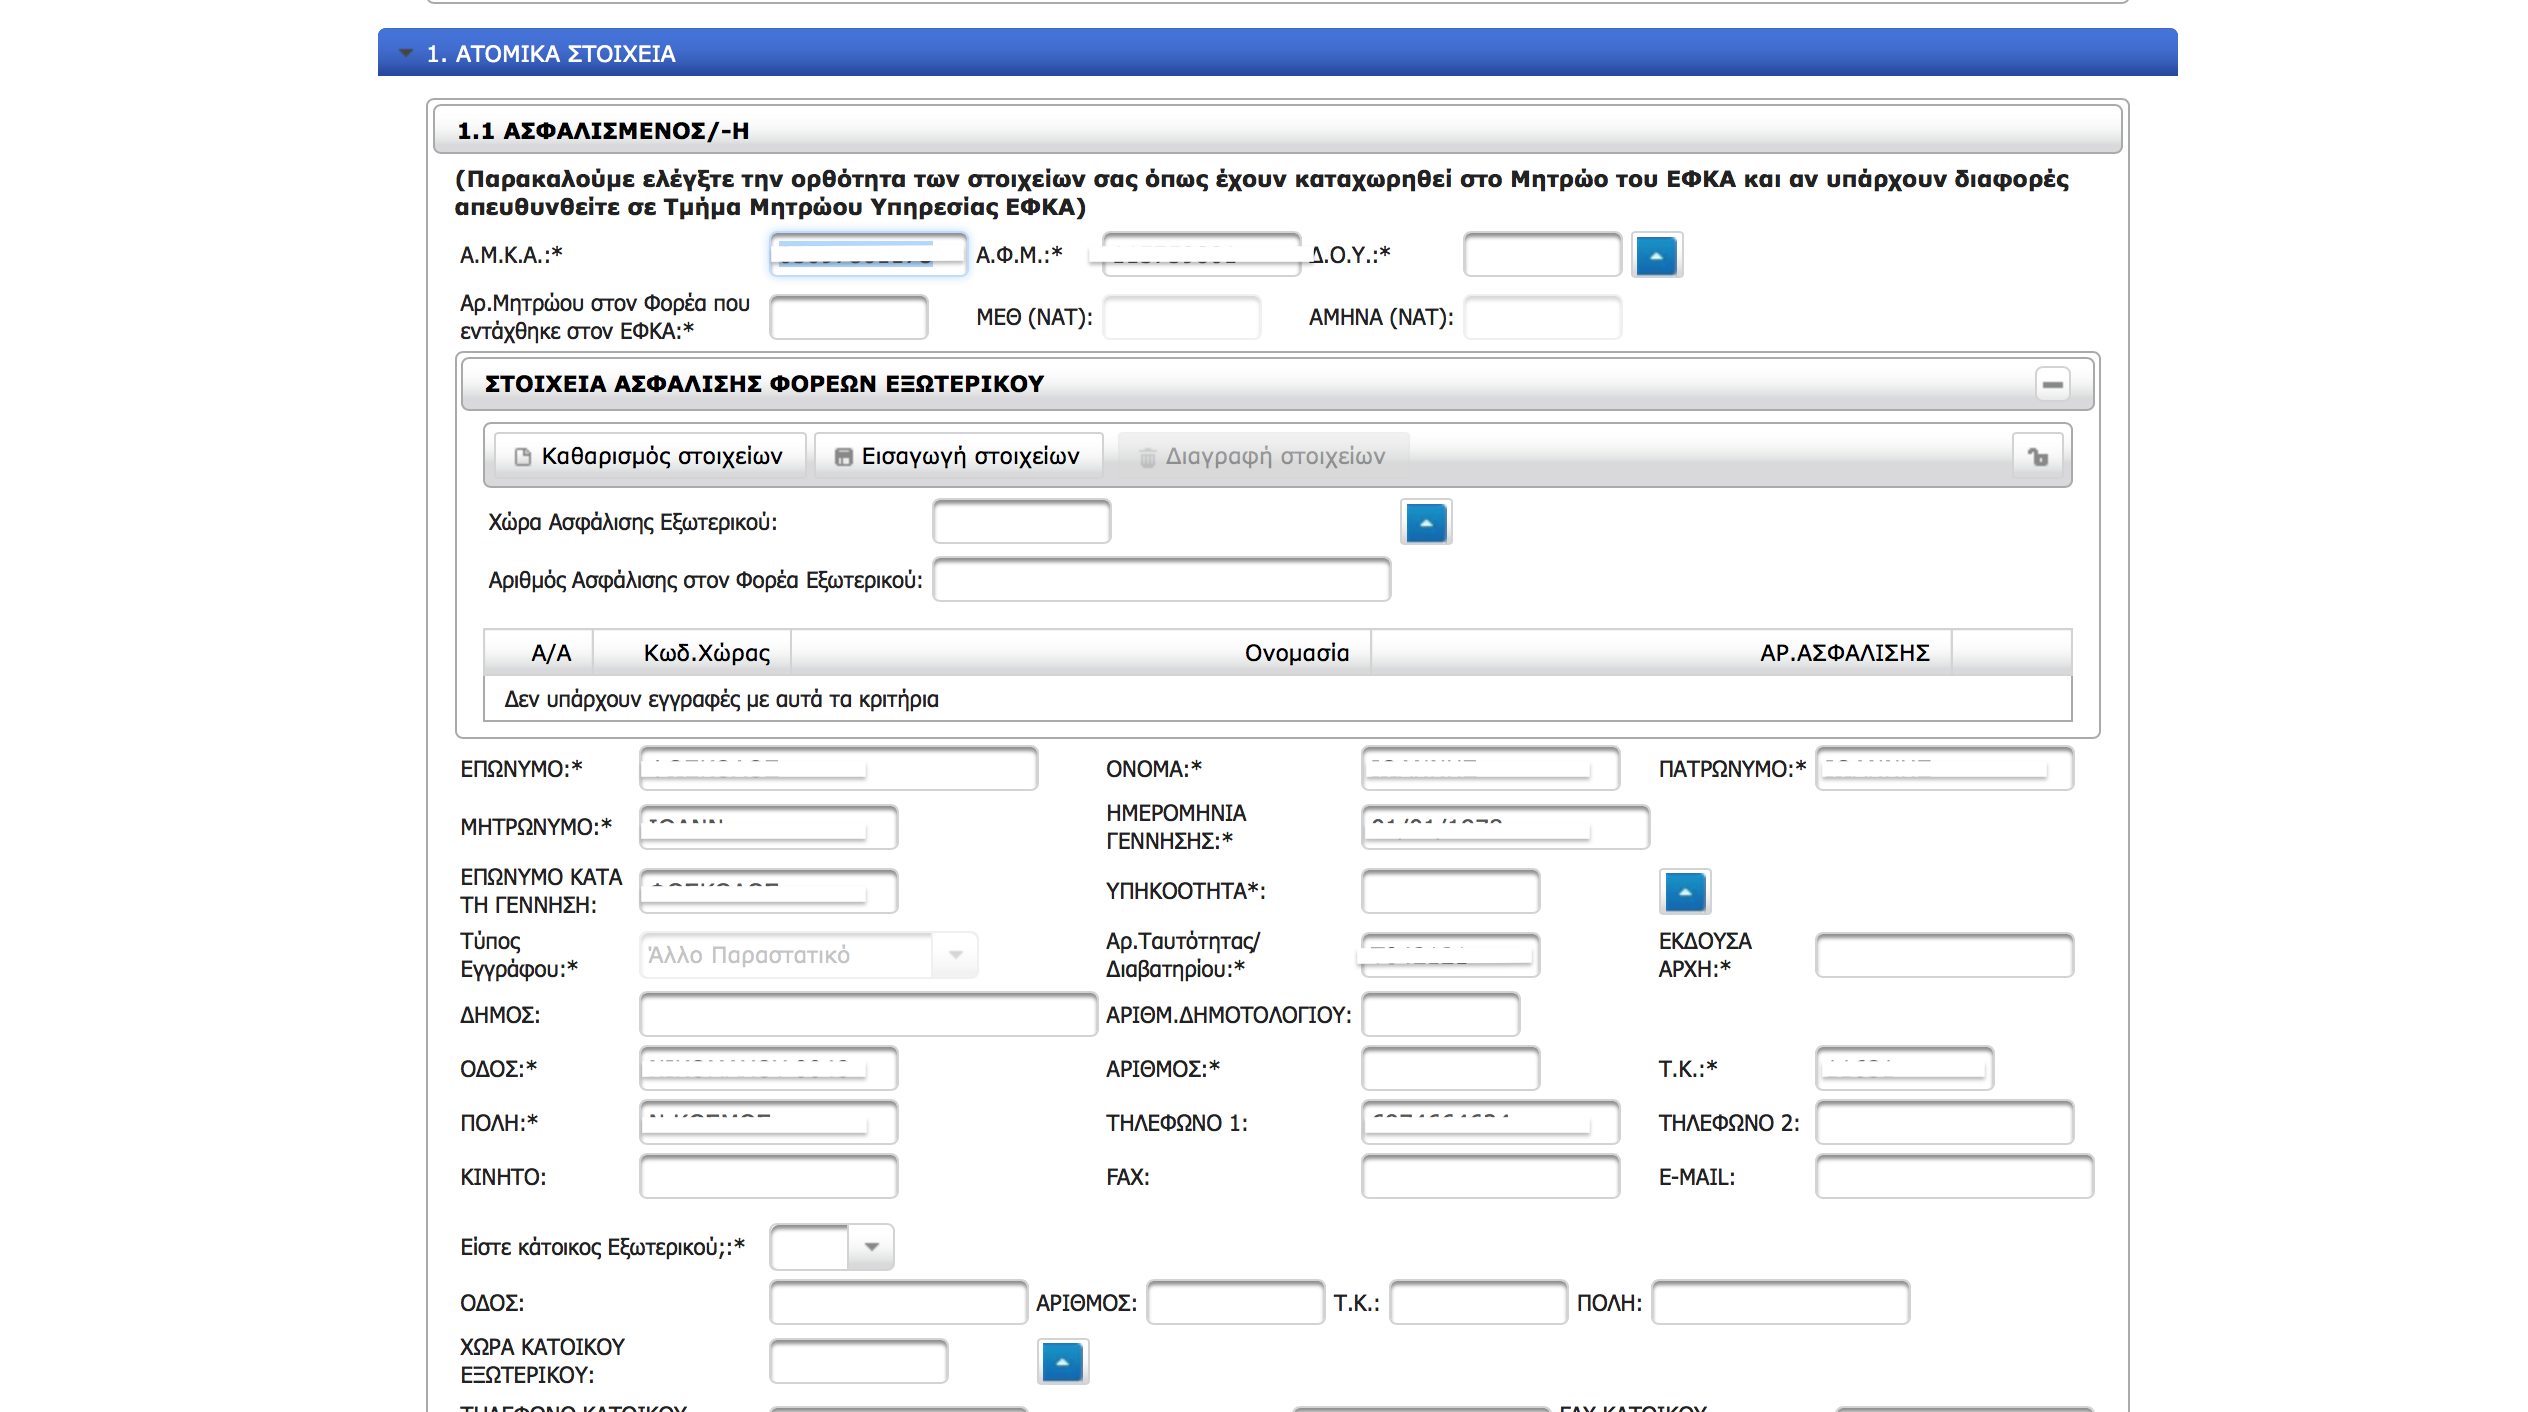Open the lookup for Χώρα Ασφάλισης Εξωτερικού

tap(1426, 522)
